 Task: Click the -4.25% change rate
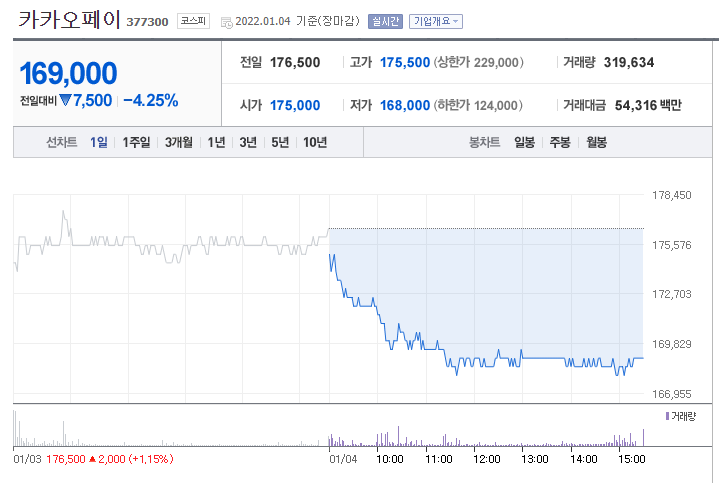150,100
